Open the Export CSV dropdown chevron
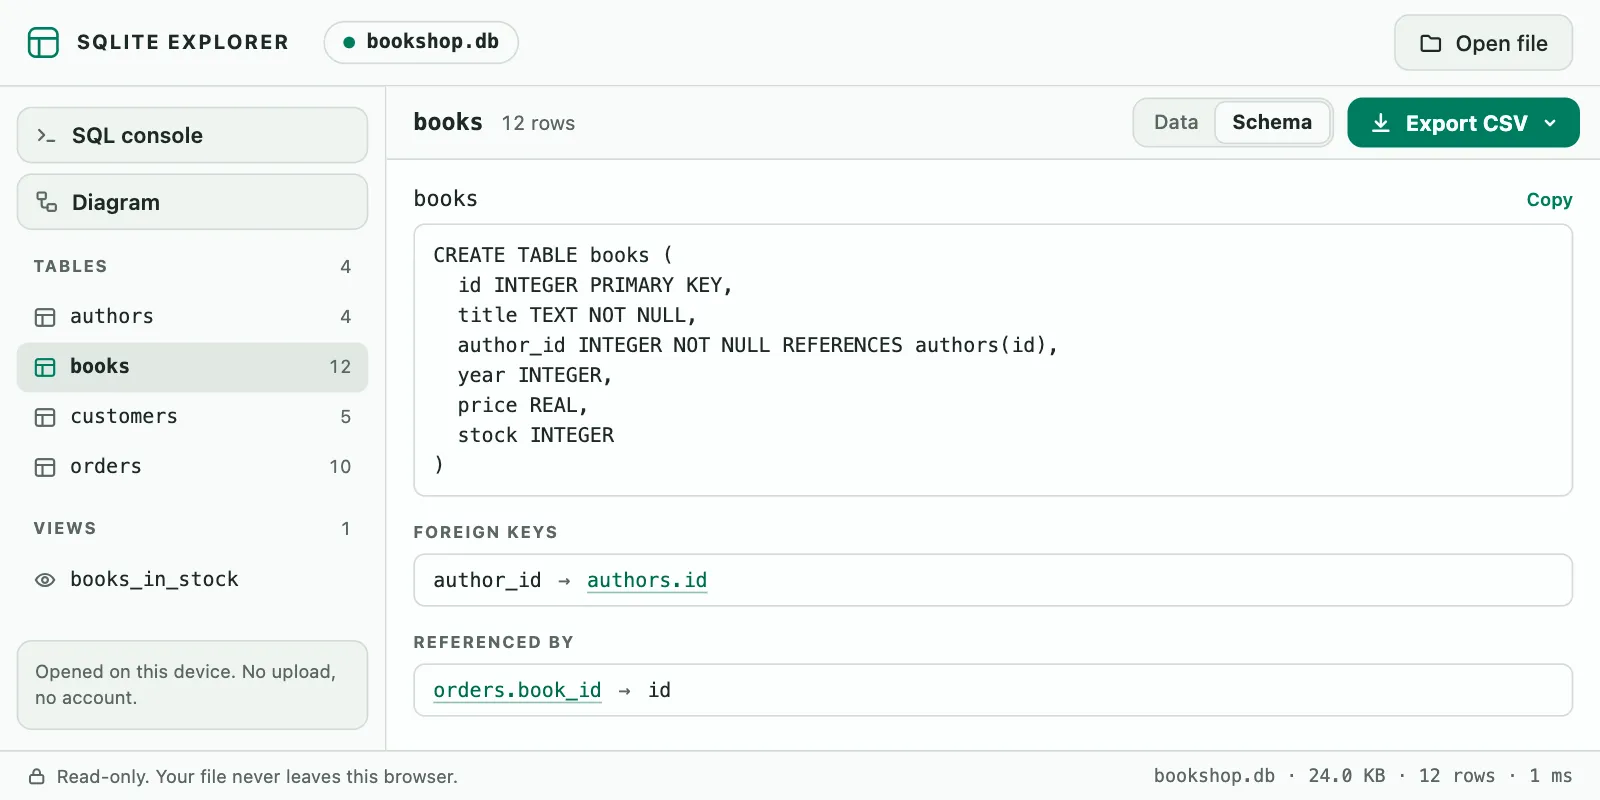 coord(1550,123)
